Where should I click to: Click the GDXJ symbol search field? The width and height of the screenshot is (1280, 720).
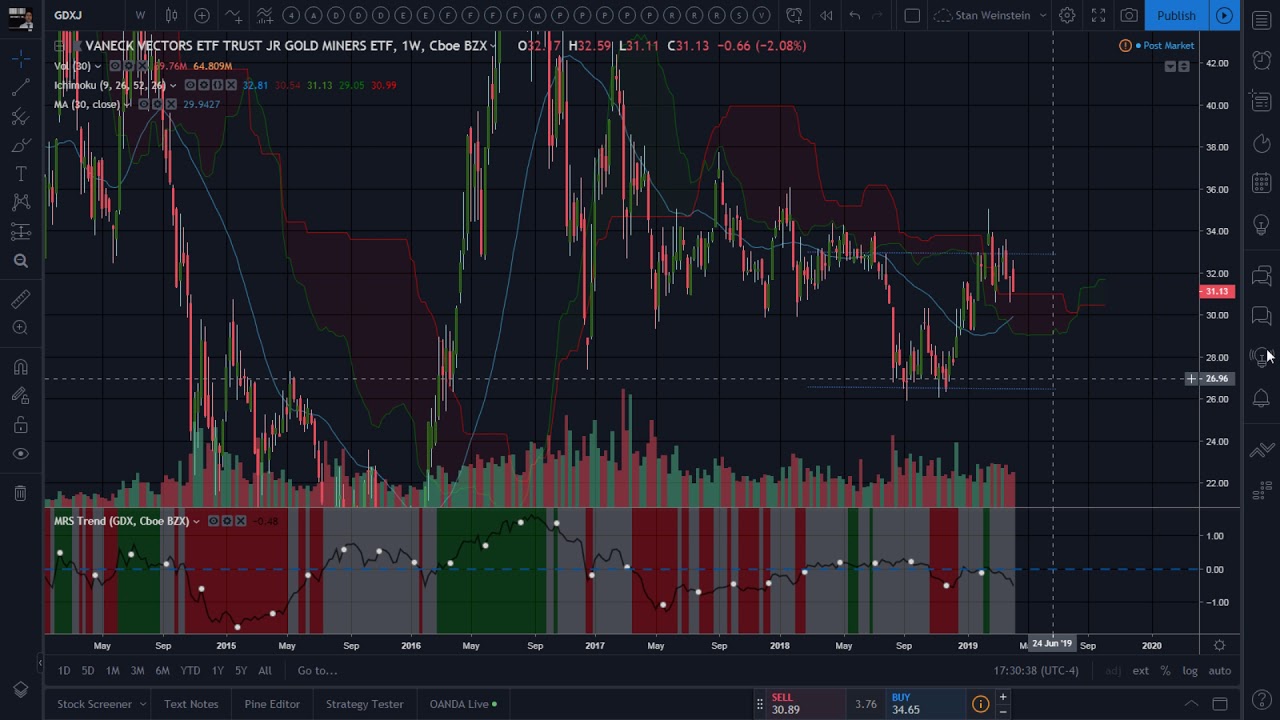pyautogui.click(x=84, y=15)
